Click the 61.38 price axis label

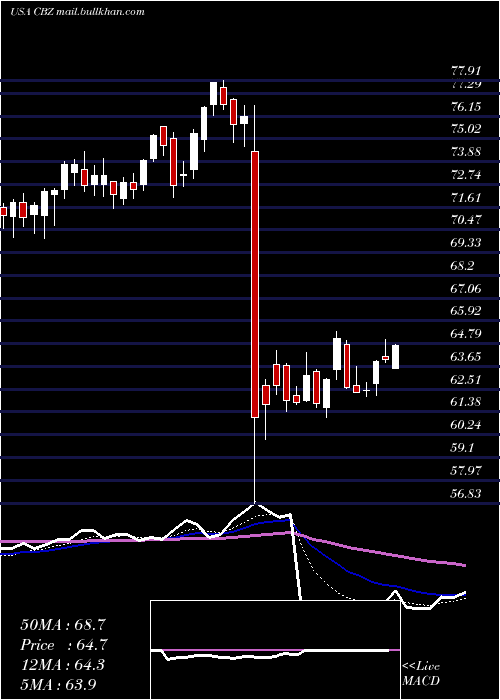pyautogui.click(x=466, y=402)
